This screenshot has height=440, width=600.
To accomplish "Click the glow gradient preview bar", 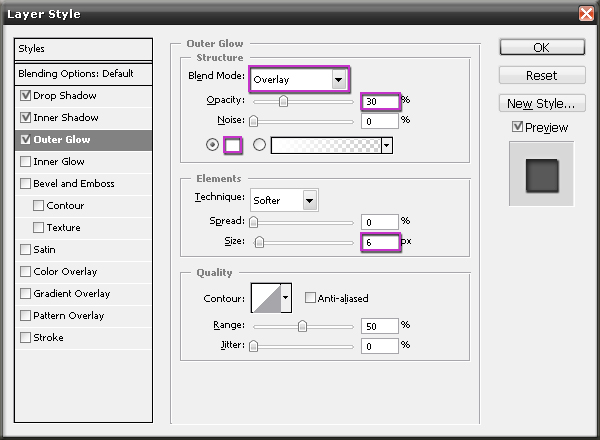I will click(326, 145).
